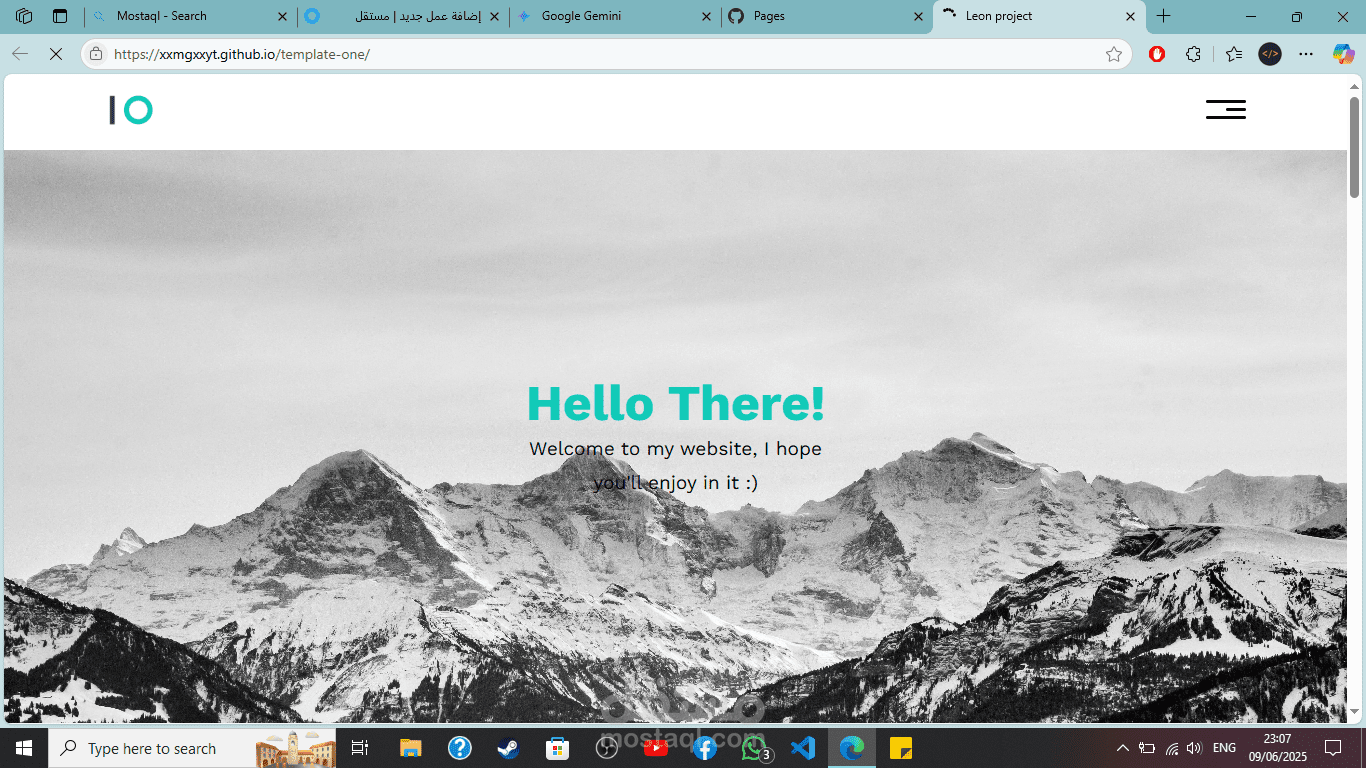1366x768 pixels.
Task: Click the IO logo on the webpage
Action: pyautogui.click(x=130, y=110)
